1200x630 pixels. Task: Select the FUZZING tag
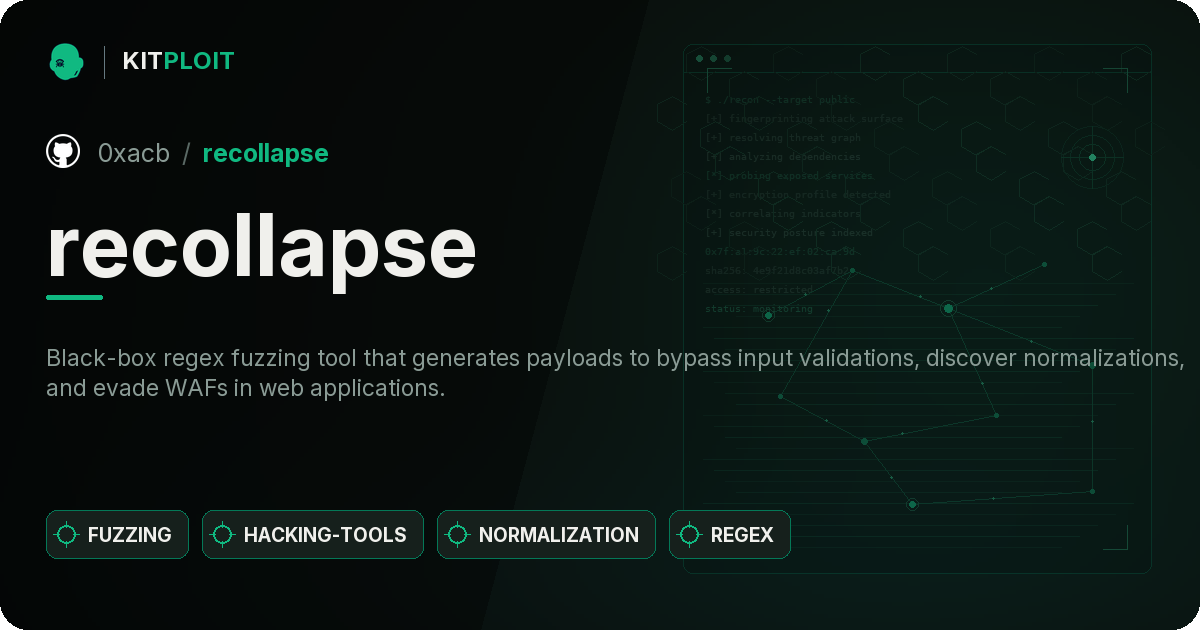coord(117,534)
